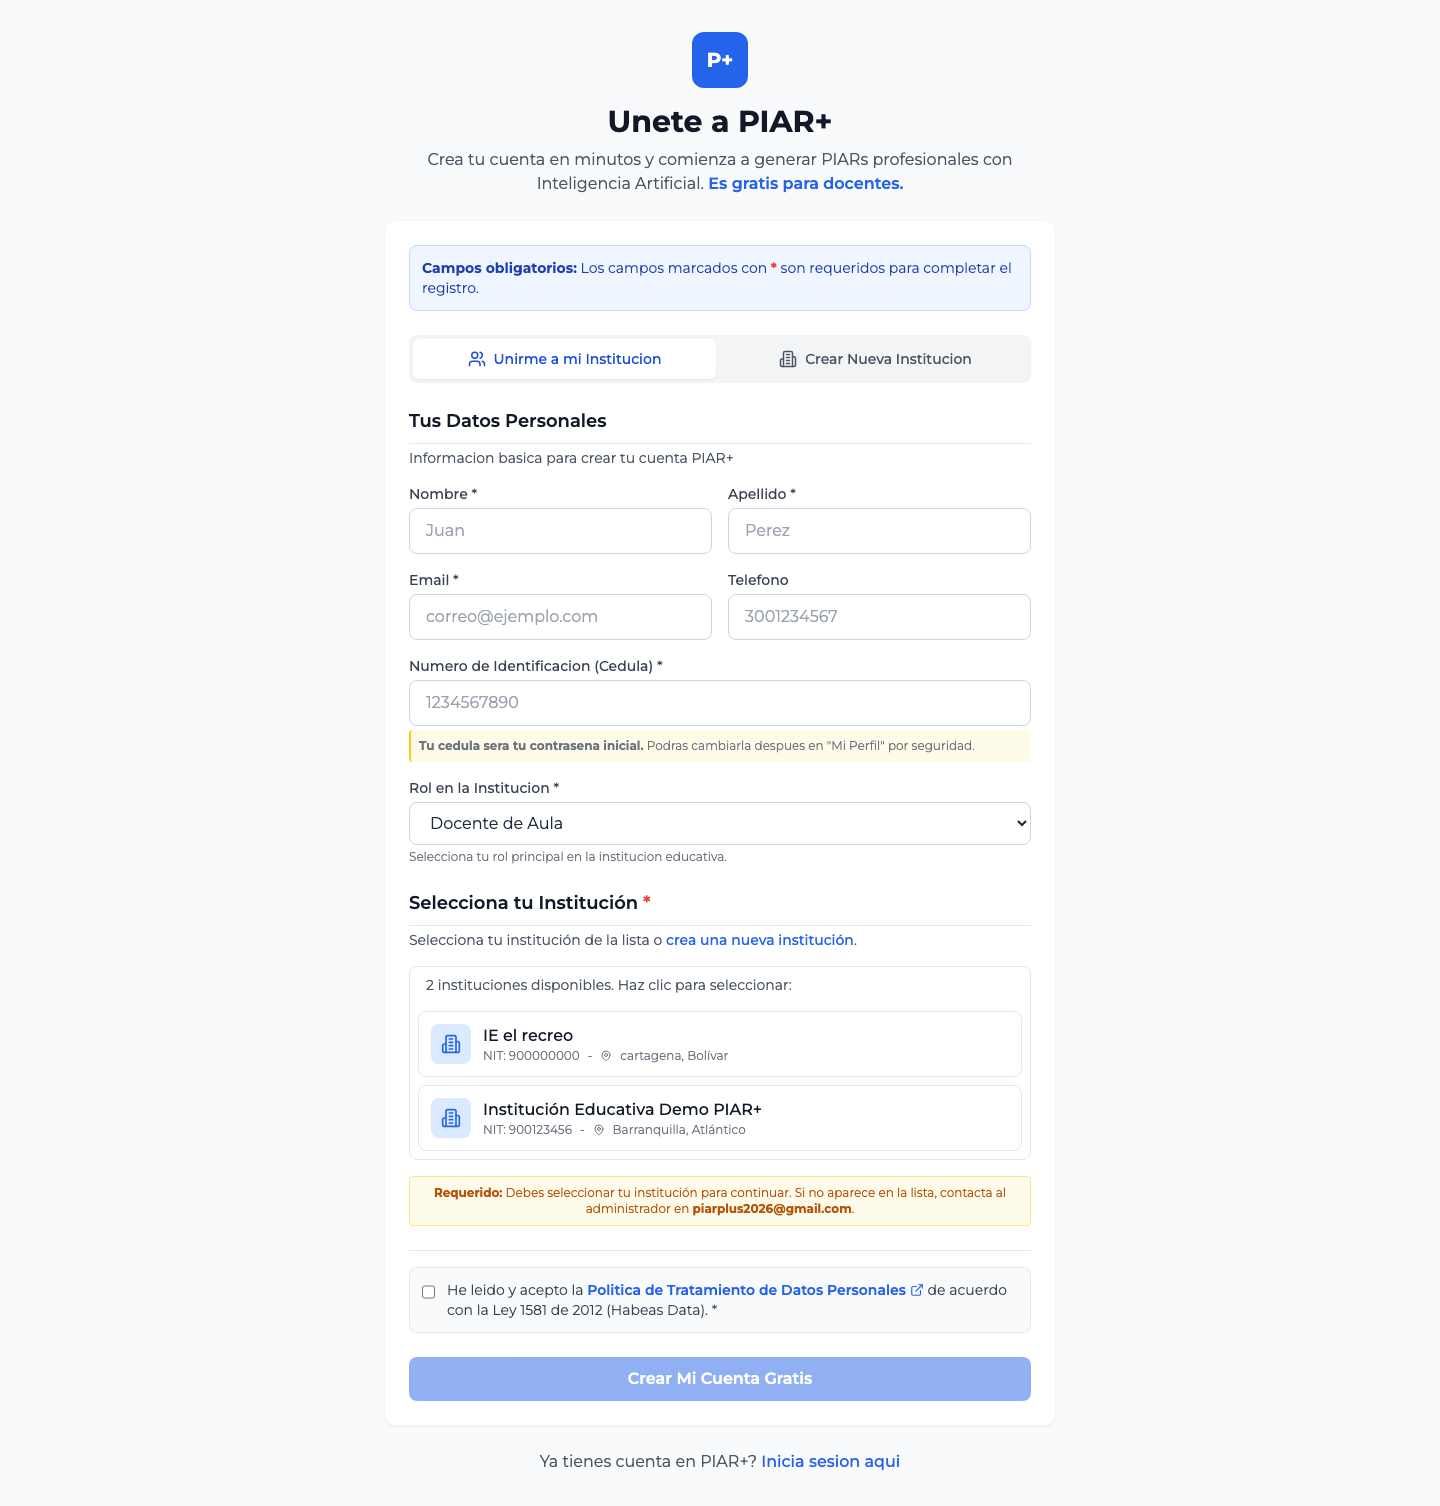Click into the Email input field
1440x1506 pixels.
(560, 617)
